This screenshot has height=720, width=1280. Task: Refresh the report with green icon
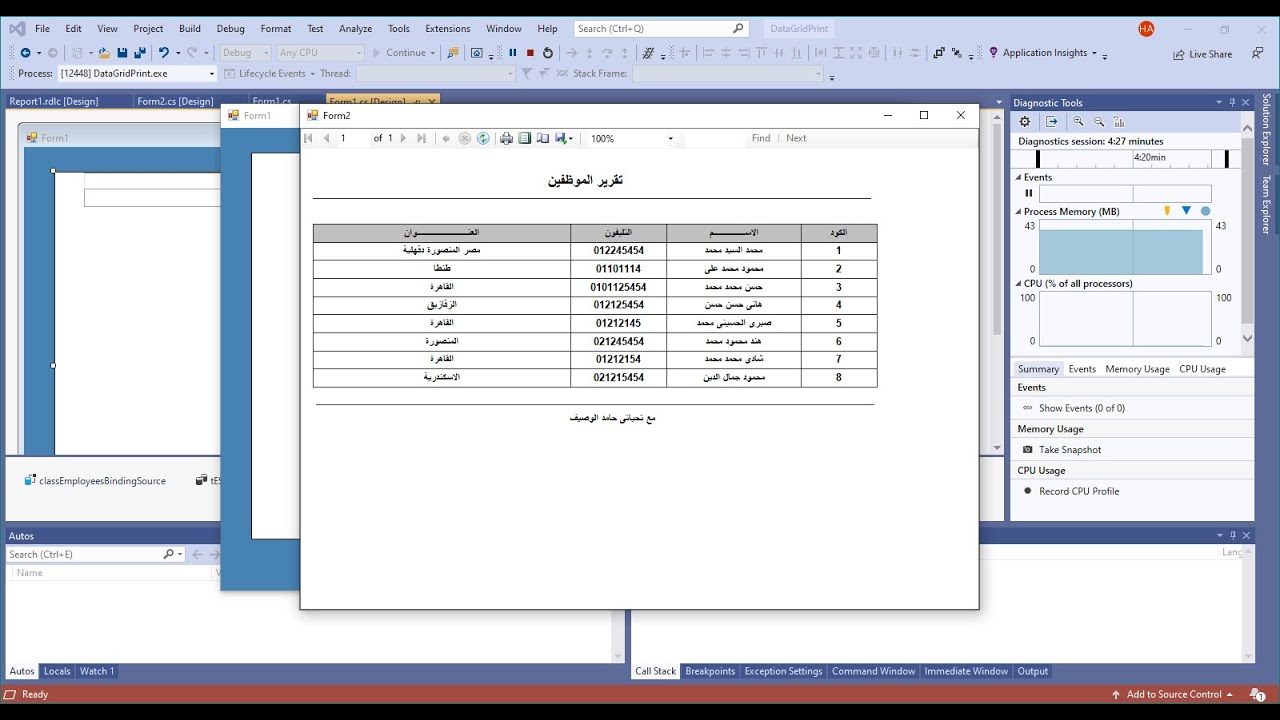click(x=483, y=139)
